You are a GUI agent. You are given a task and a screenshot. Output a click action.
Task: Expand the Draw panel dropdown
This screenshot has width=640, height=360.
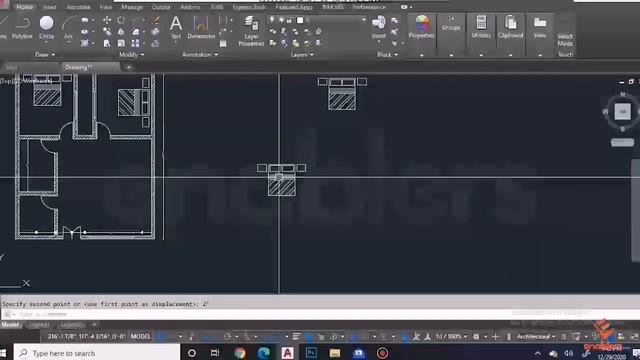(x=45, y=54)
